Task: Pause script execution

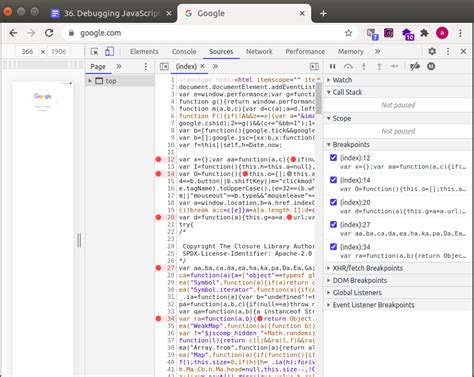Action: point(332,67)
